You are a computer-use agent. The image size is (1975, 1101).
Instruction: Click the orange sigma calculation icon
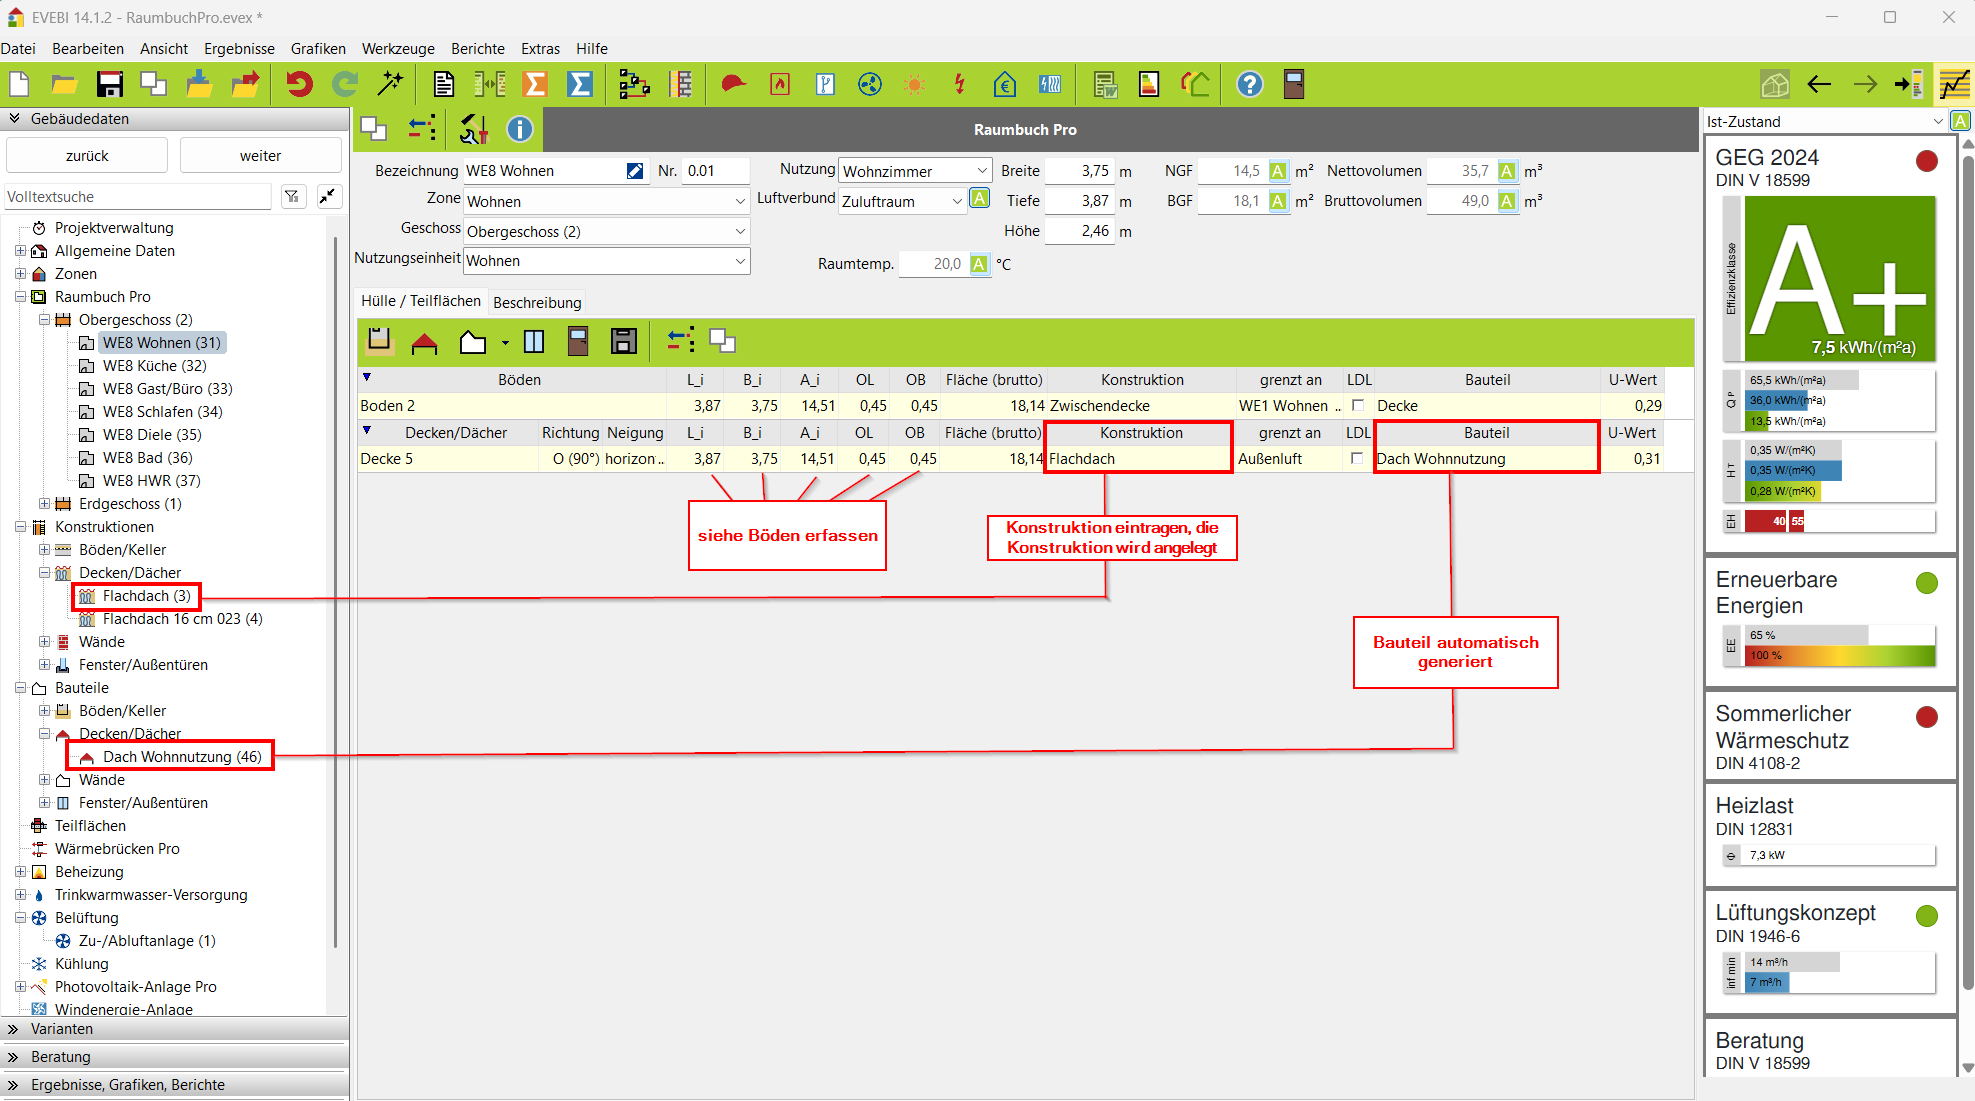535,85
